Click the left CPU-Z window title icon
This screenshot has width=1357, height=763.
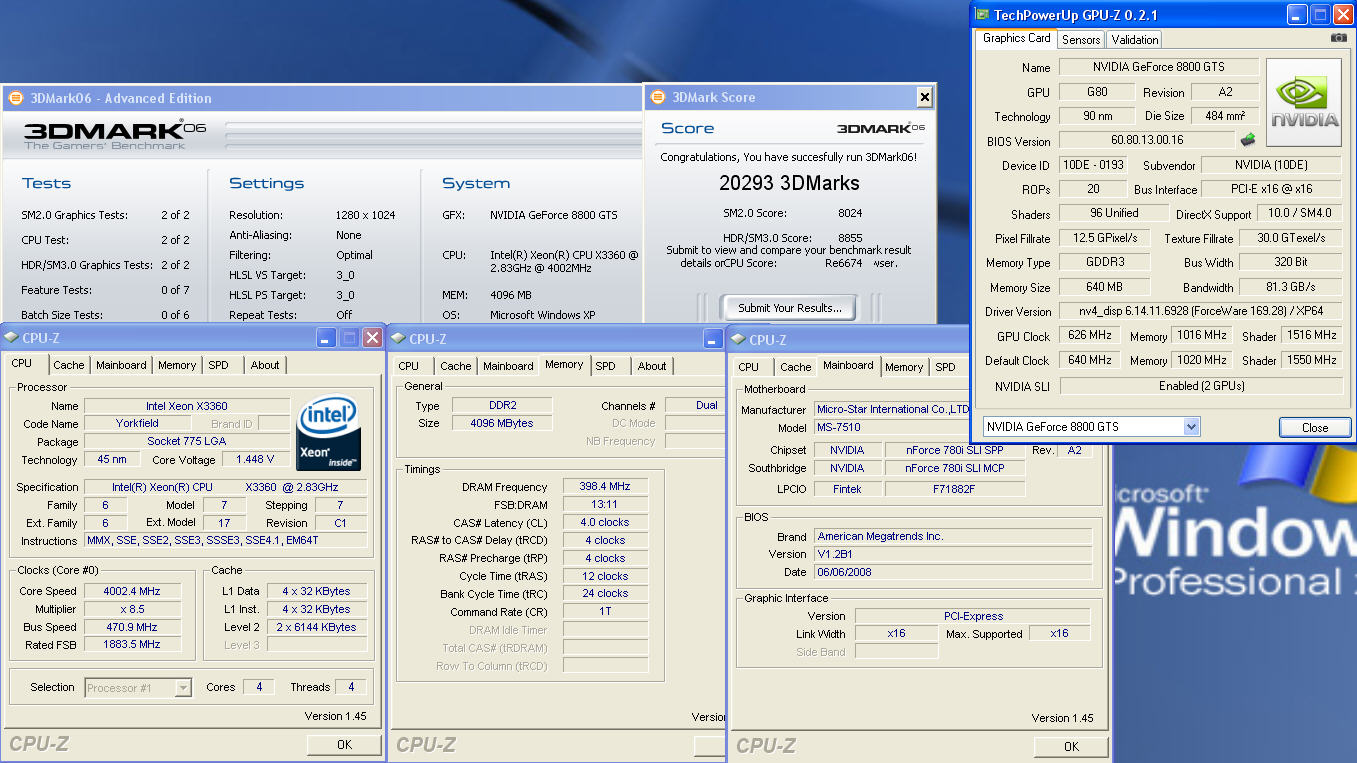coord(11,338)
